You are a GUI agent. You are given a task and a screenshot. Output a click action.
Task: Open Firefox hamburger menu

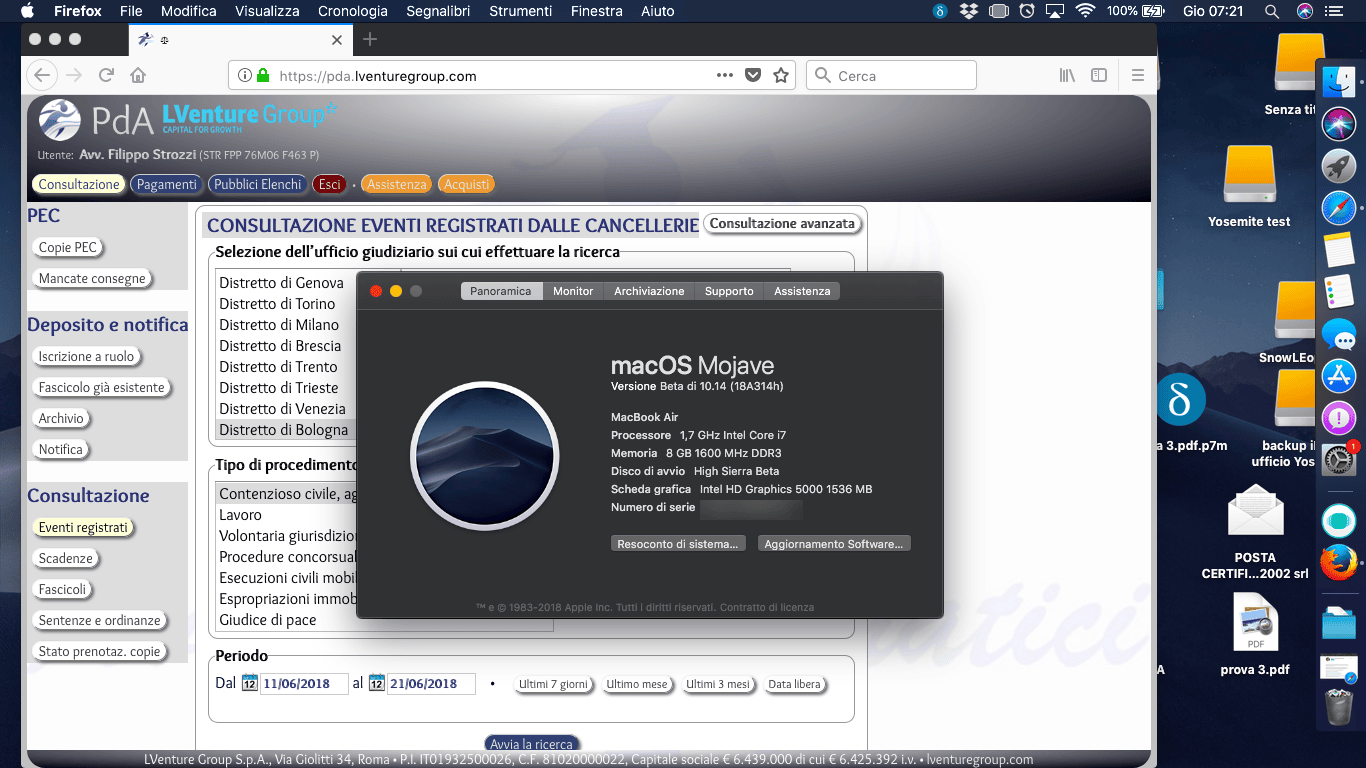point(1138,75)
